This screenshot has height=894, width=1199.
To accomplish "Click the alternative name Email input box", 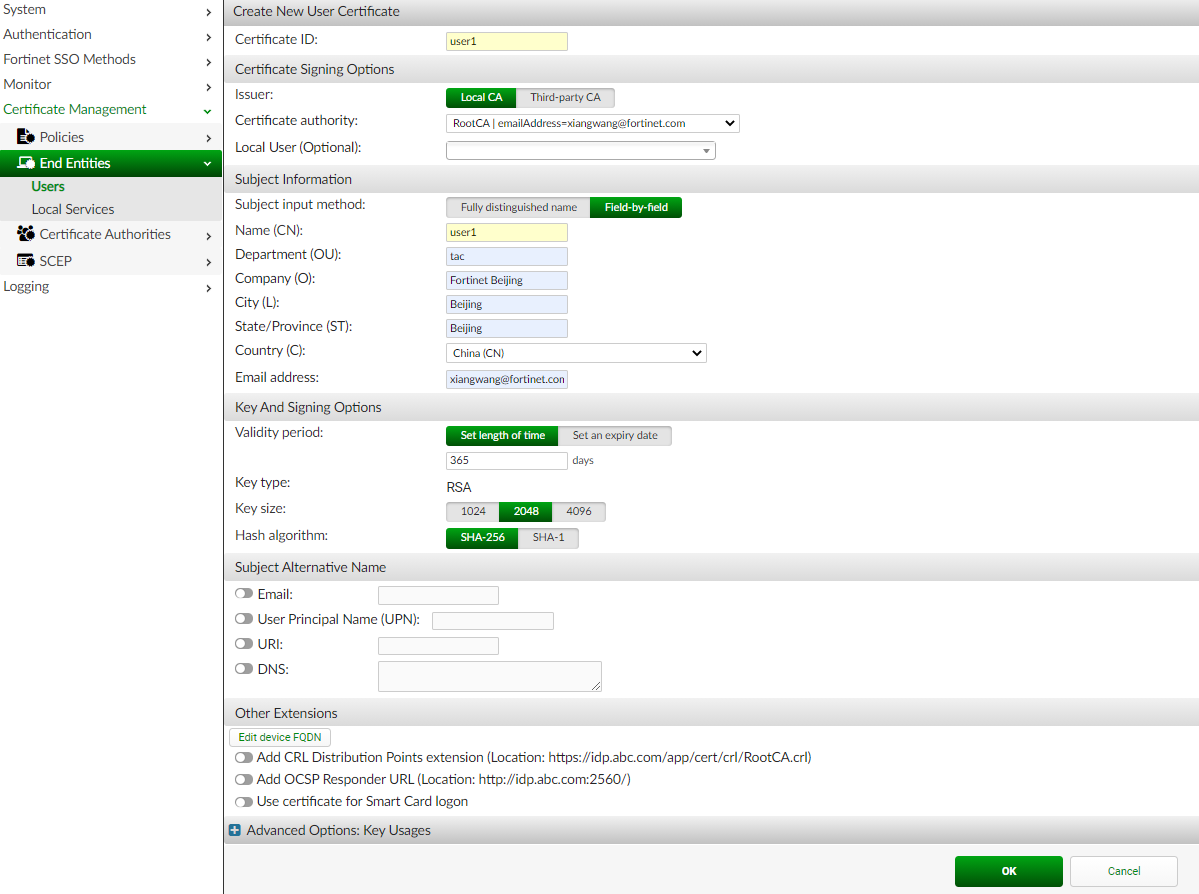I will click(438, 595).
